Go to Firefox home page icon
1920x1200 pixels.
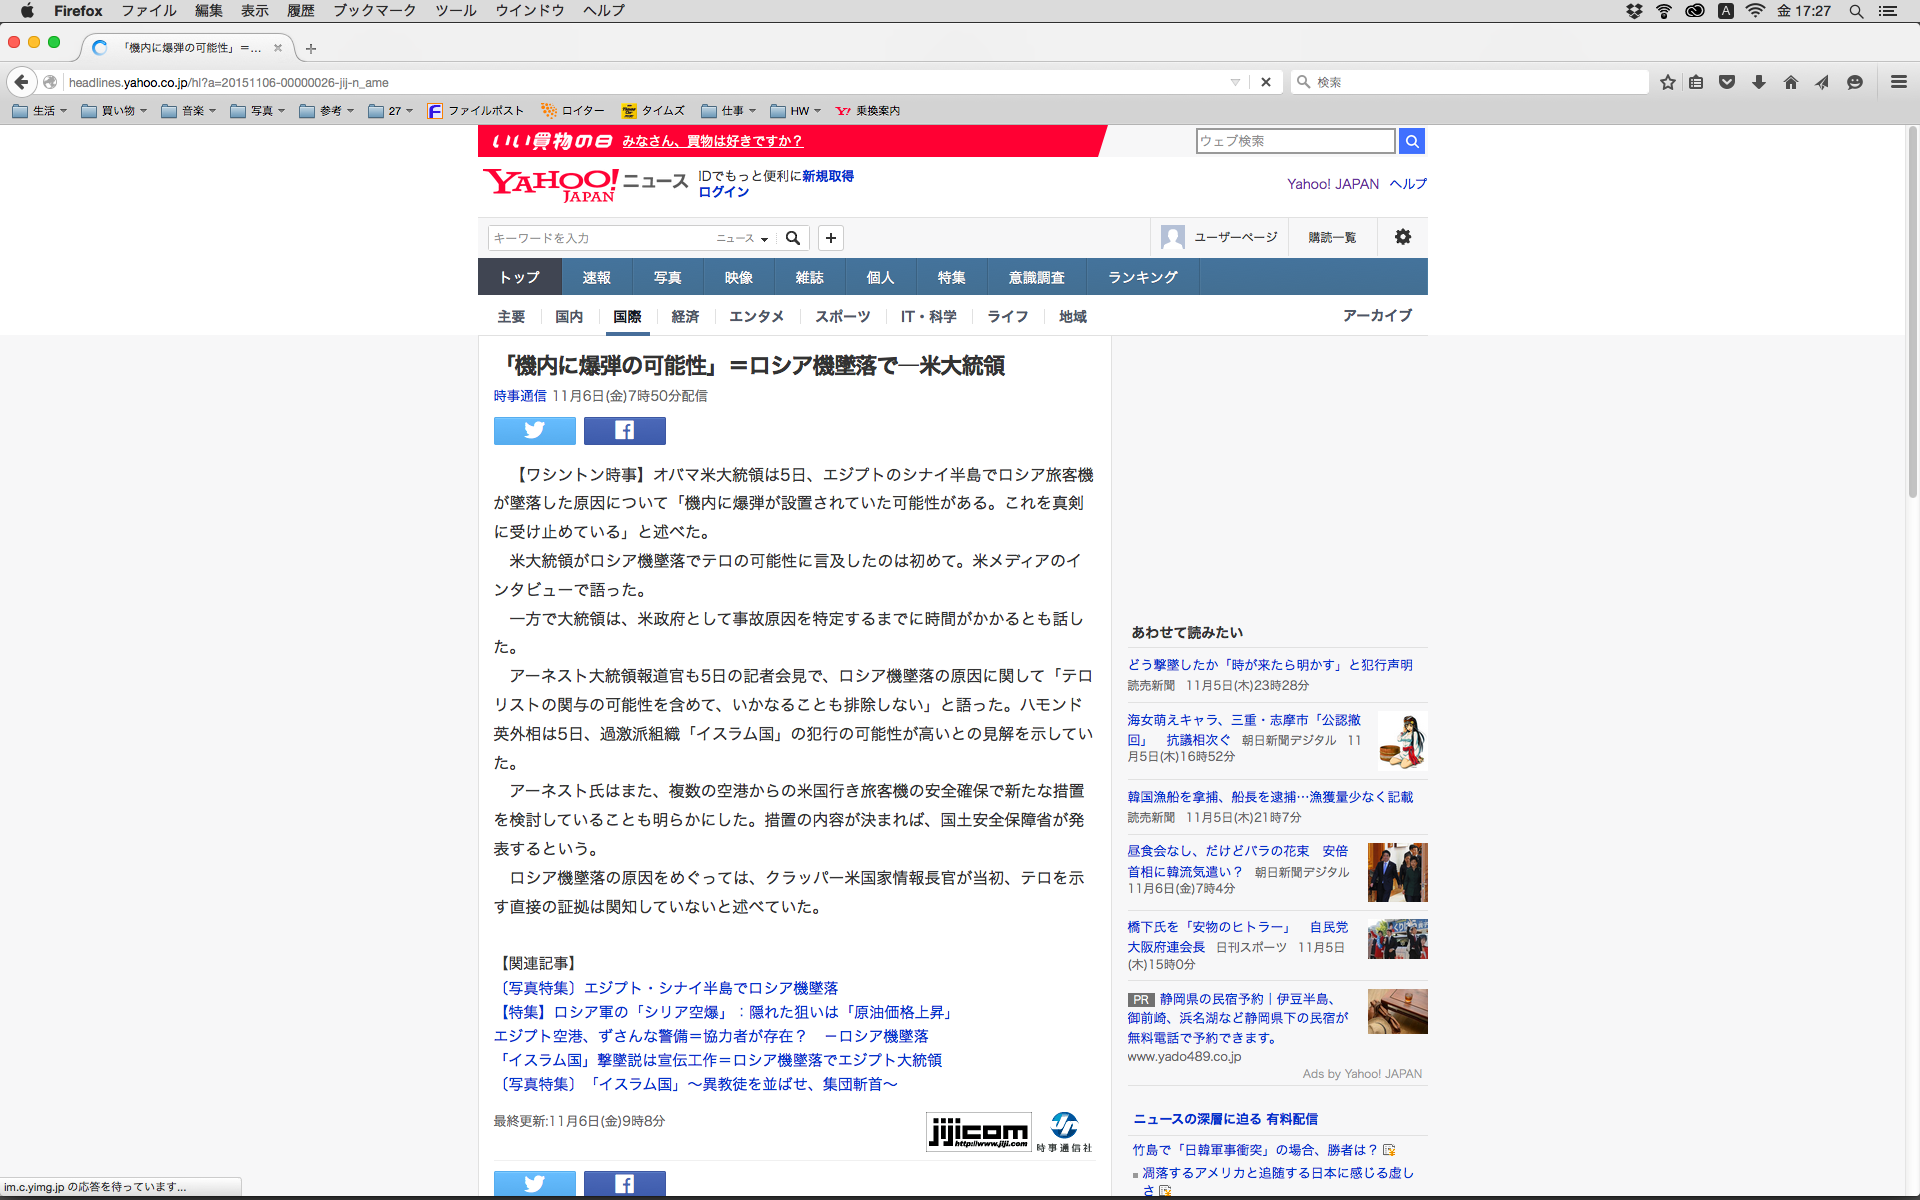click(1790, 82)
